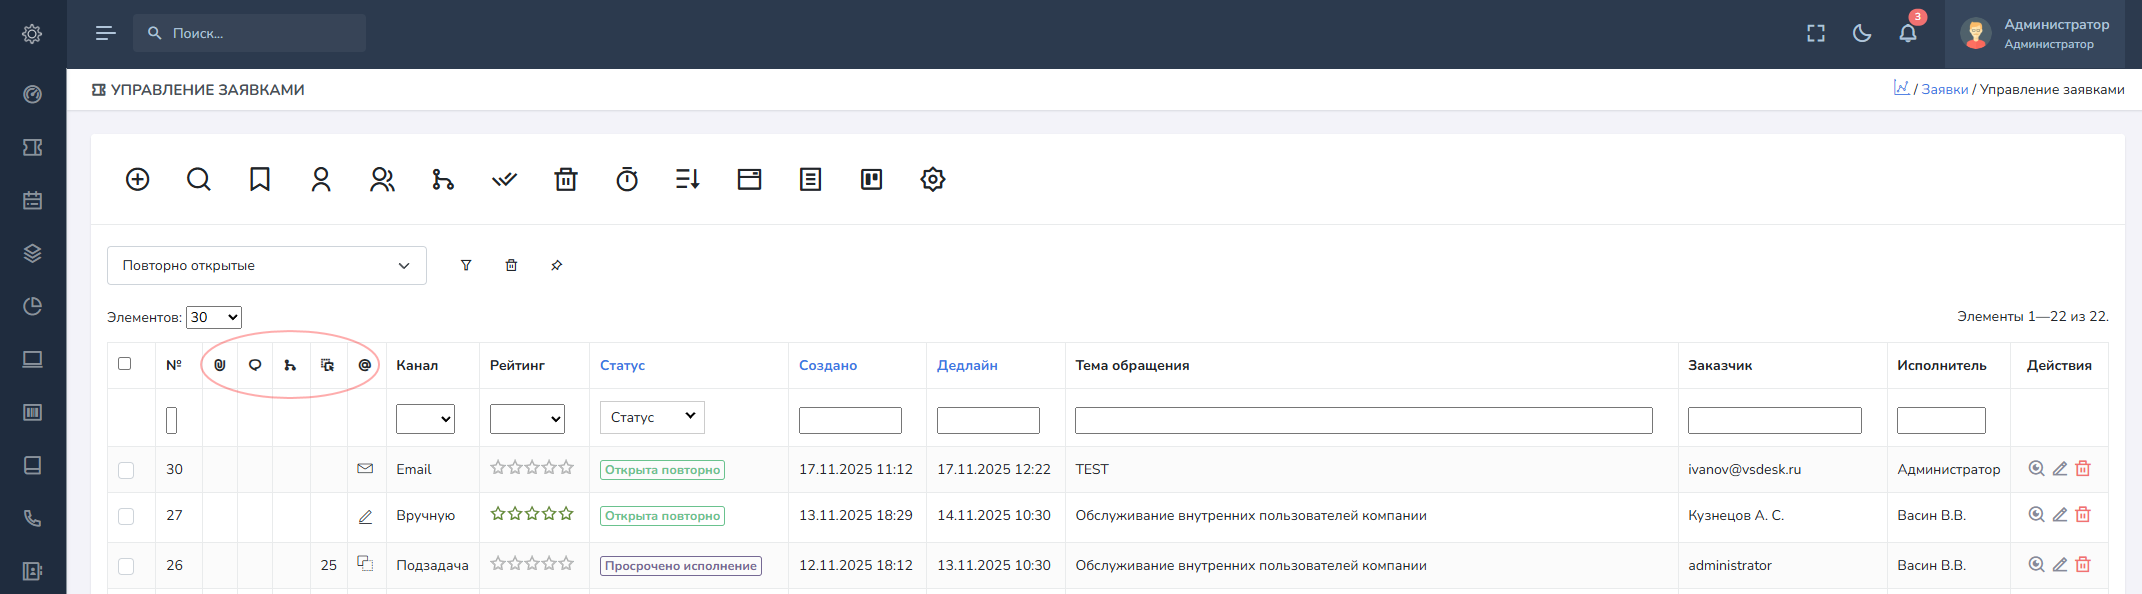Sort the table by 'Создано' column

pos(828,365)
